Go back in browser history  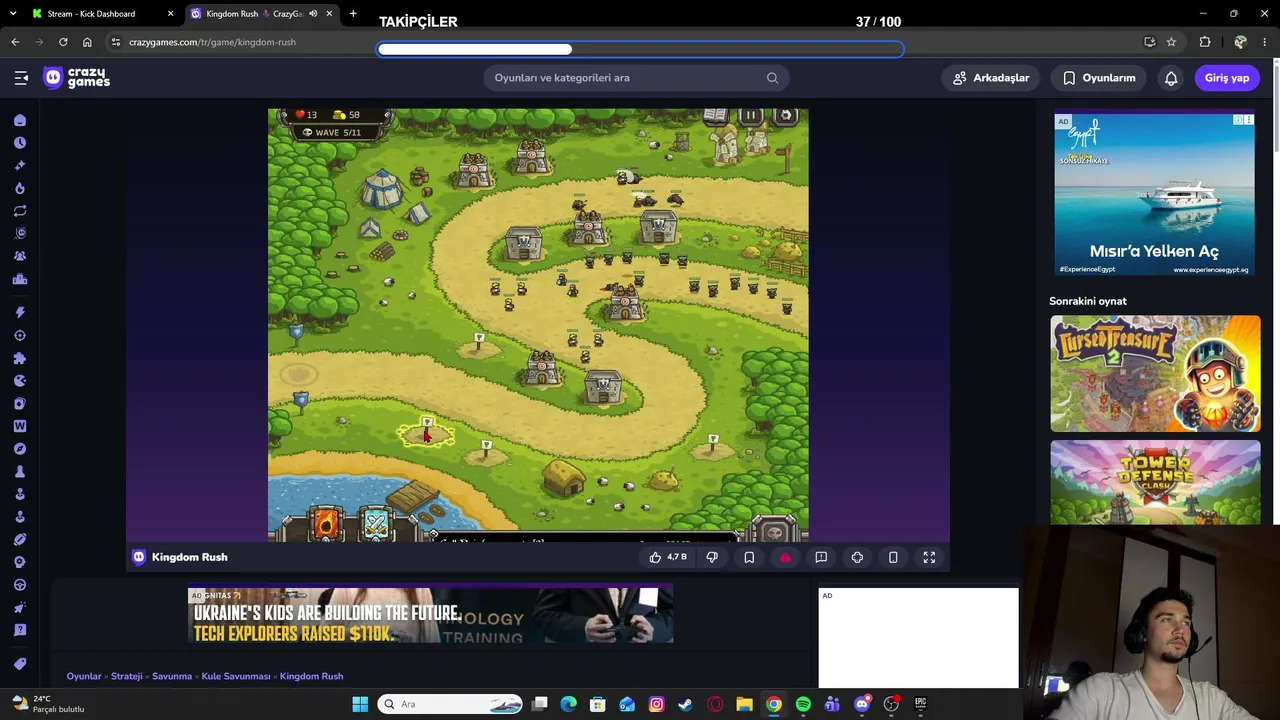point(15,42)
